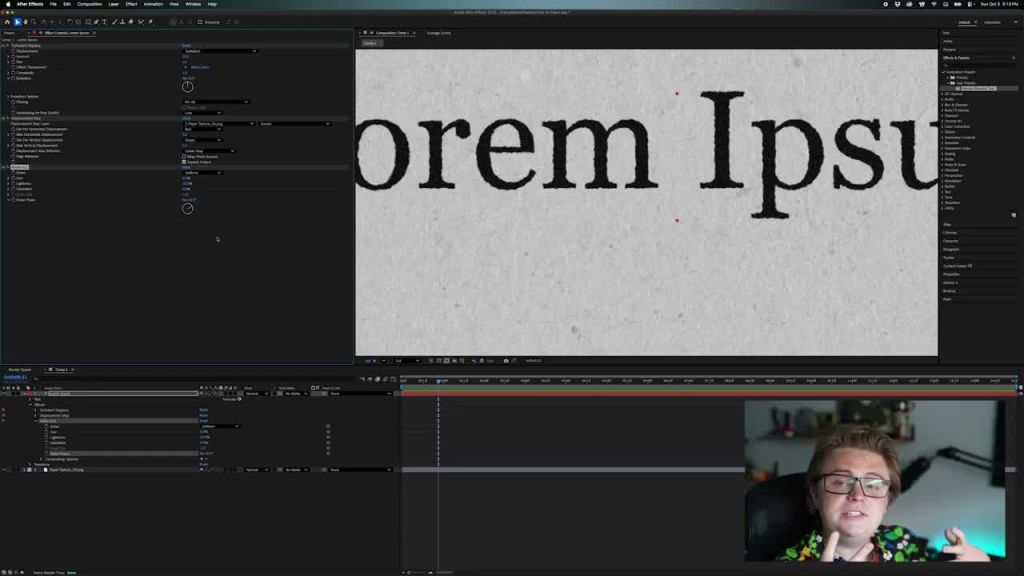The image size is (1024, 576).
Task: Open the Displacement type dropdown
Action: click(219, 51)
